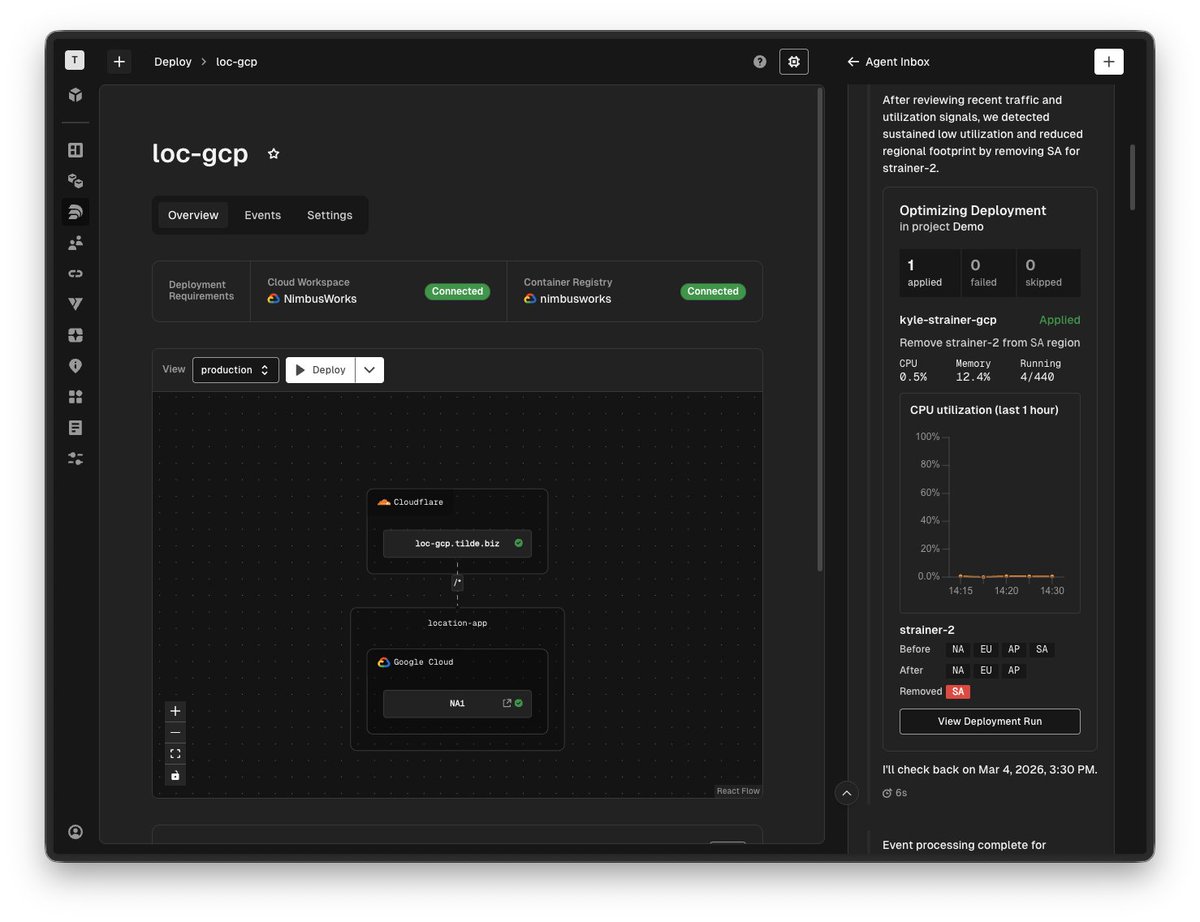This screenshot has width=1200, height=922.
Task: Click the strainer-2 heading
Action: (927, 630)
